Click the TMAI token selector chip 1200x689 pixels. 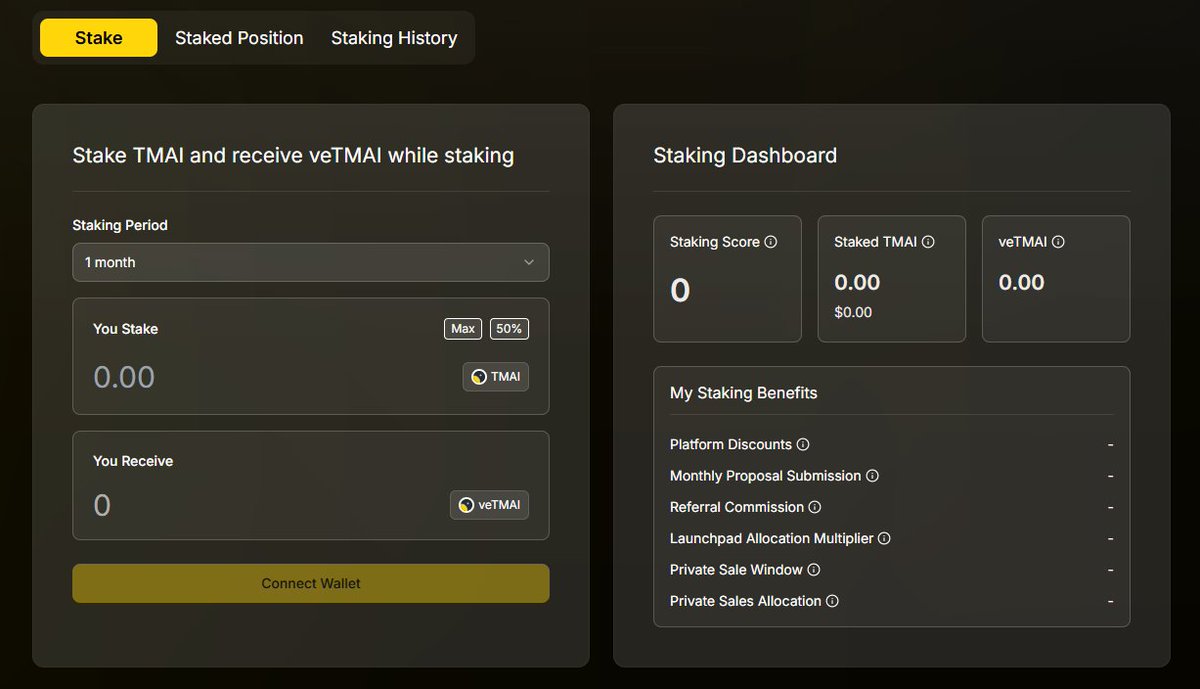[x=495, y=377]
